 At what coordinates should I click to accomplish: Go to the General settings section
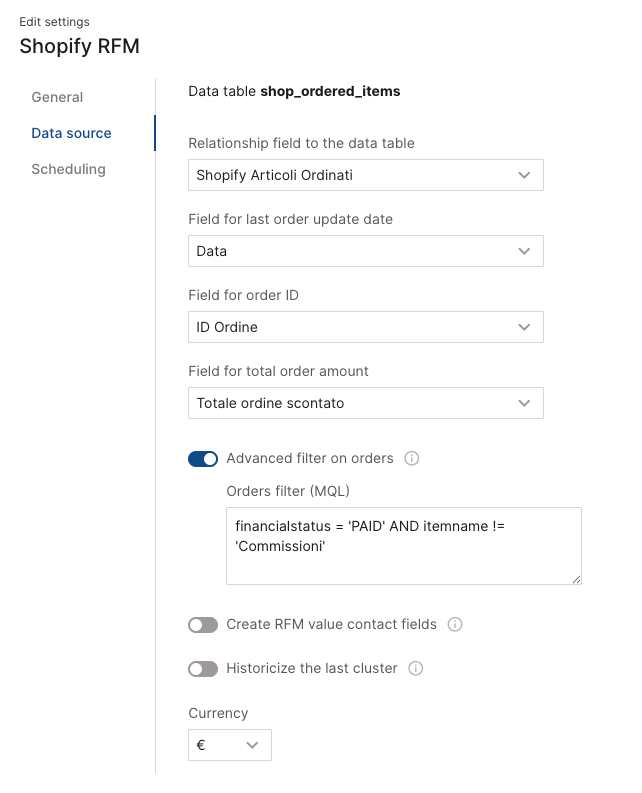(57, 97)
